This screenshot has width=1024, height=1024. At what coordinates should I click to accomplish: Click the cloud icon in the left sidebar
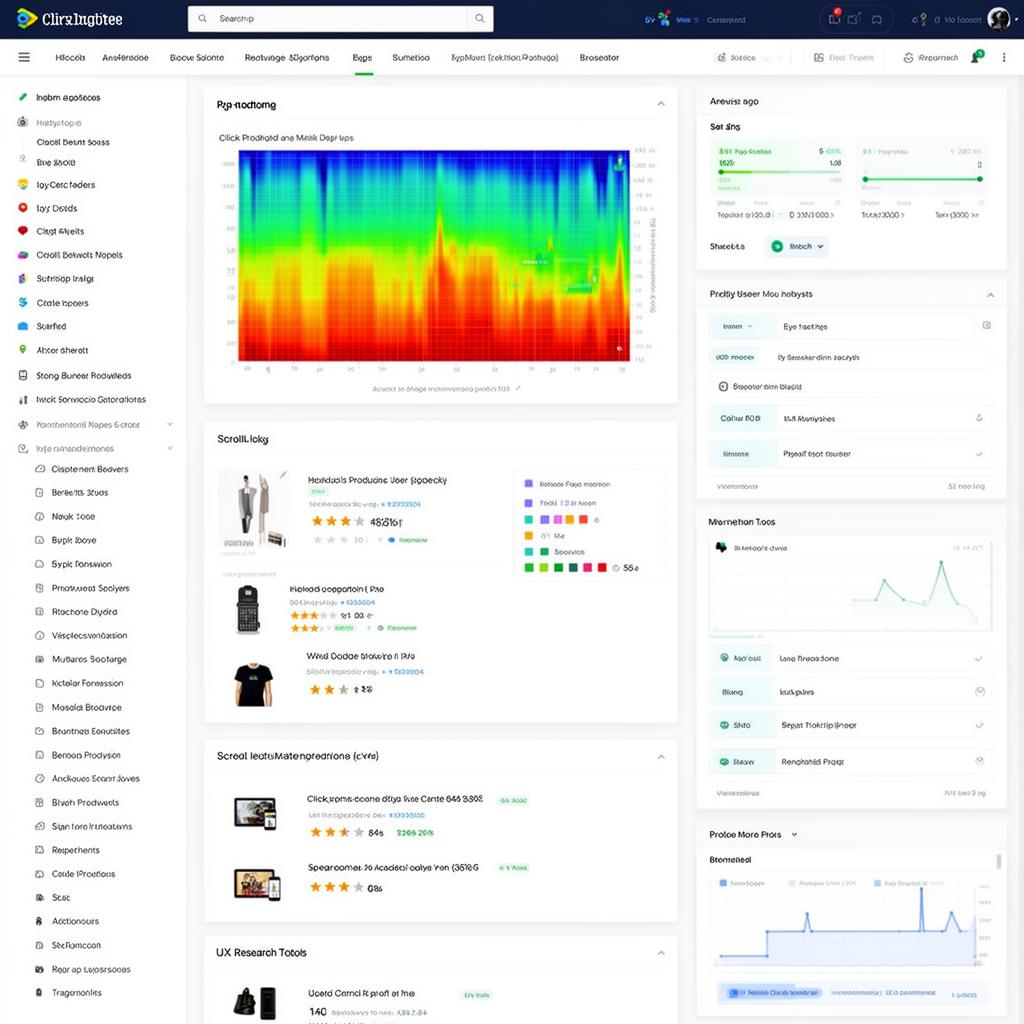point(24,326)
